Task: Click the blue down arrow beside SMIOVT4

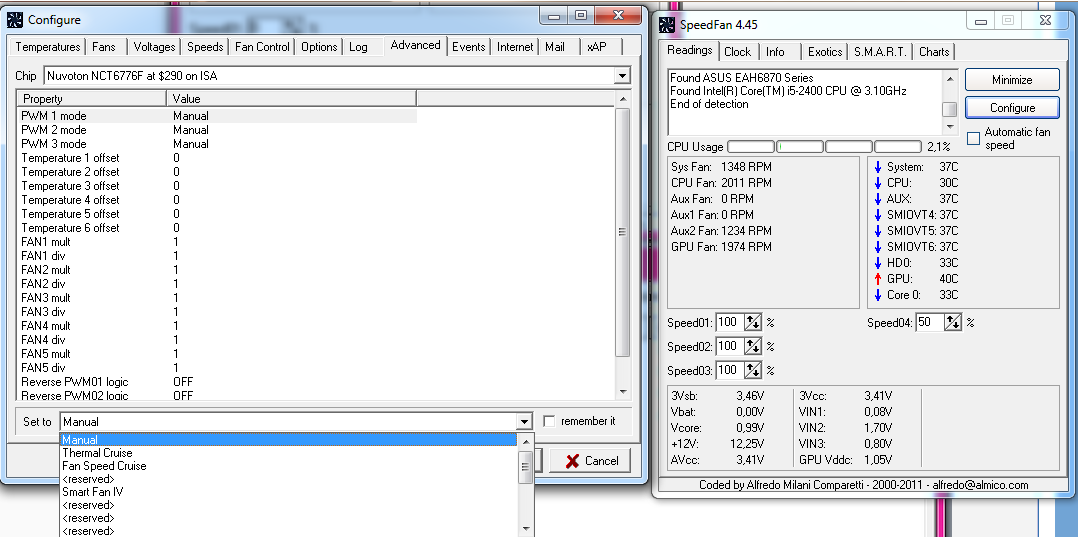Action: point(877,215)
